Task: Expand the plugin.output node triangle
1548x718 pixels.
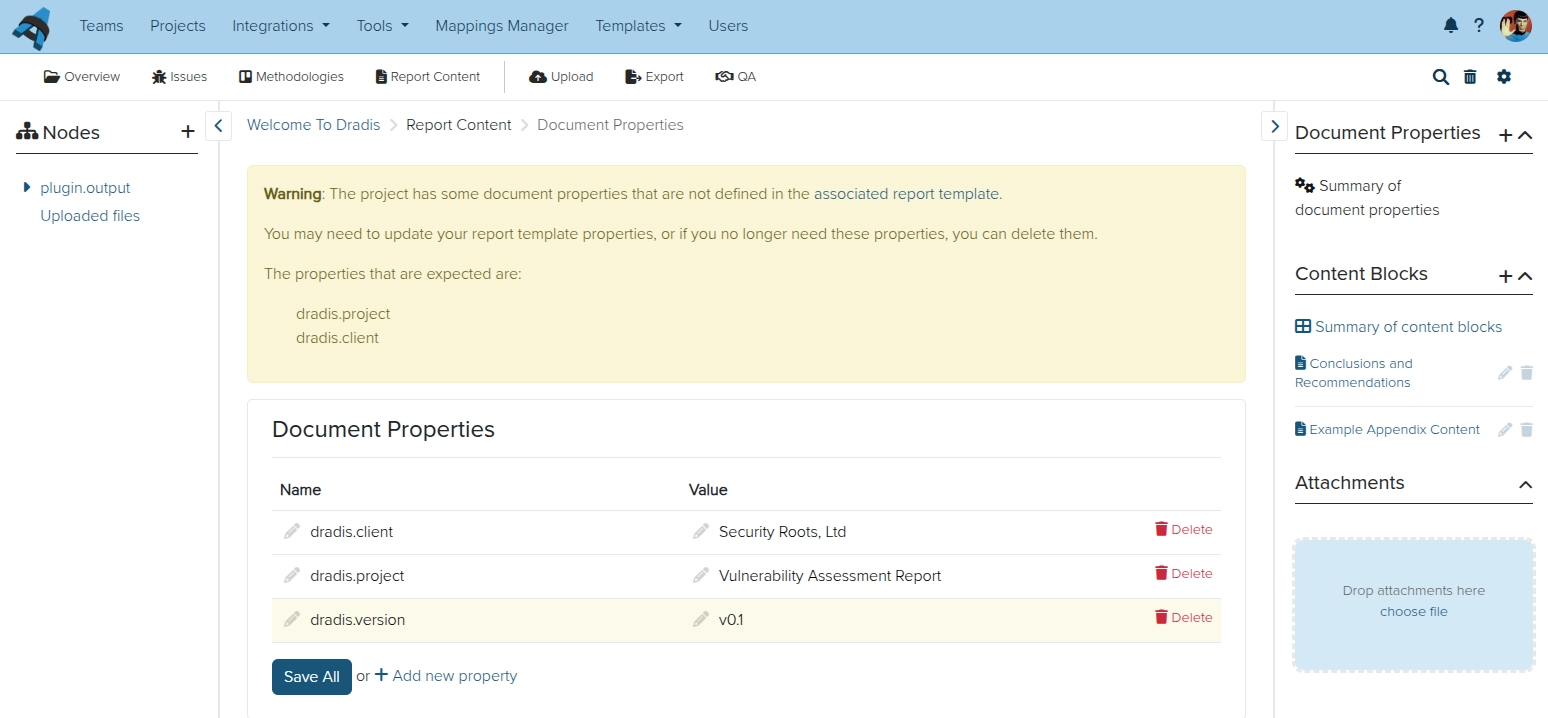Action: (27, 187)
